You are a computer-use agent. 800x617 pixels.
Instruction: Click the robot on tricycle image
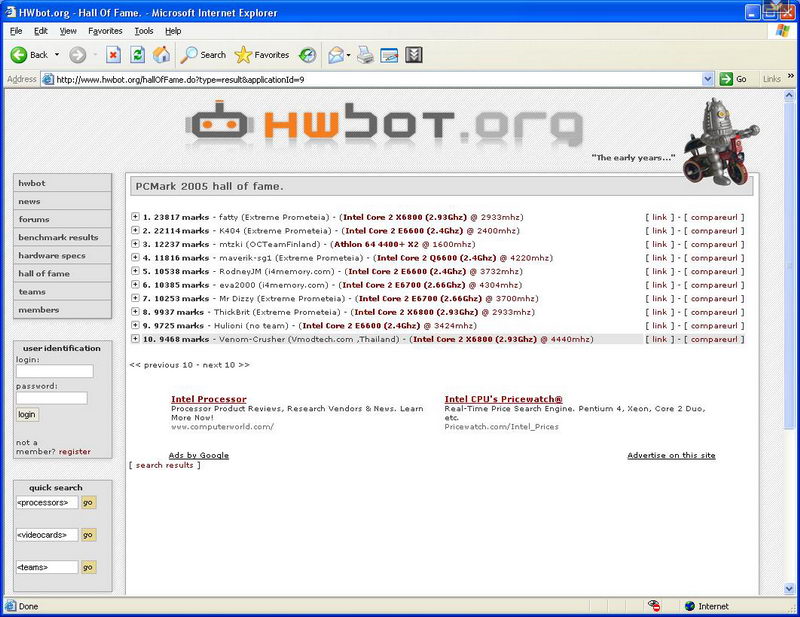[x=721, y=141]
